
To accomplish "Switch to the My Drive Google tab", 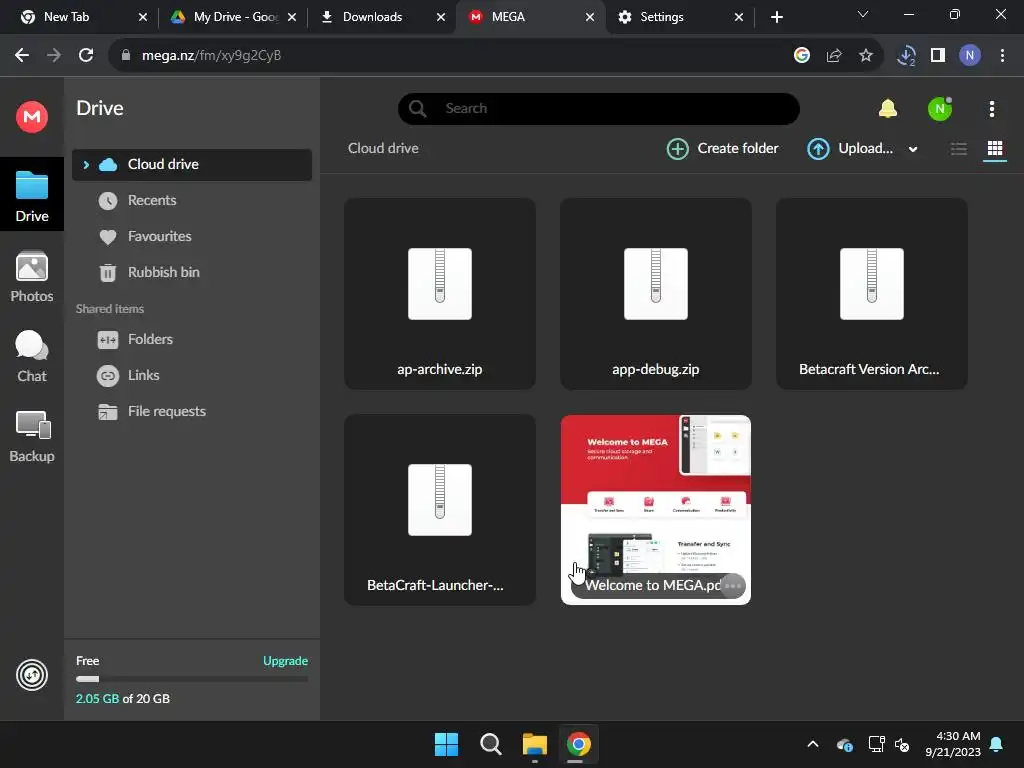I will 232,17.
